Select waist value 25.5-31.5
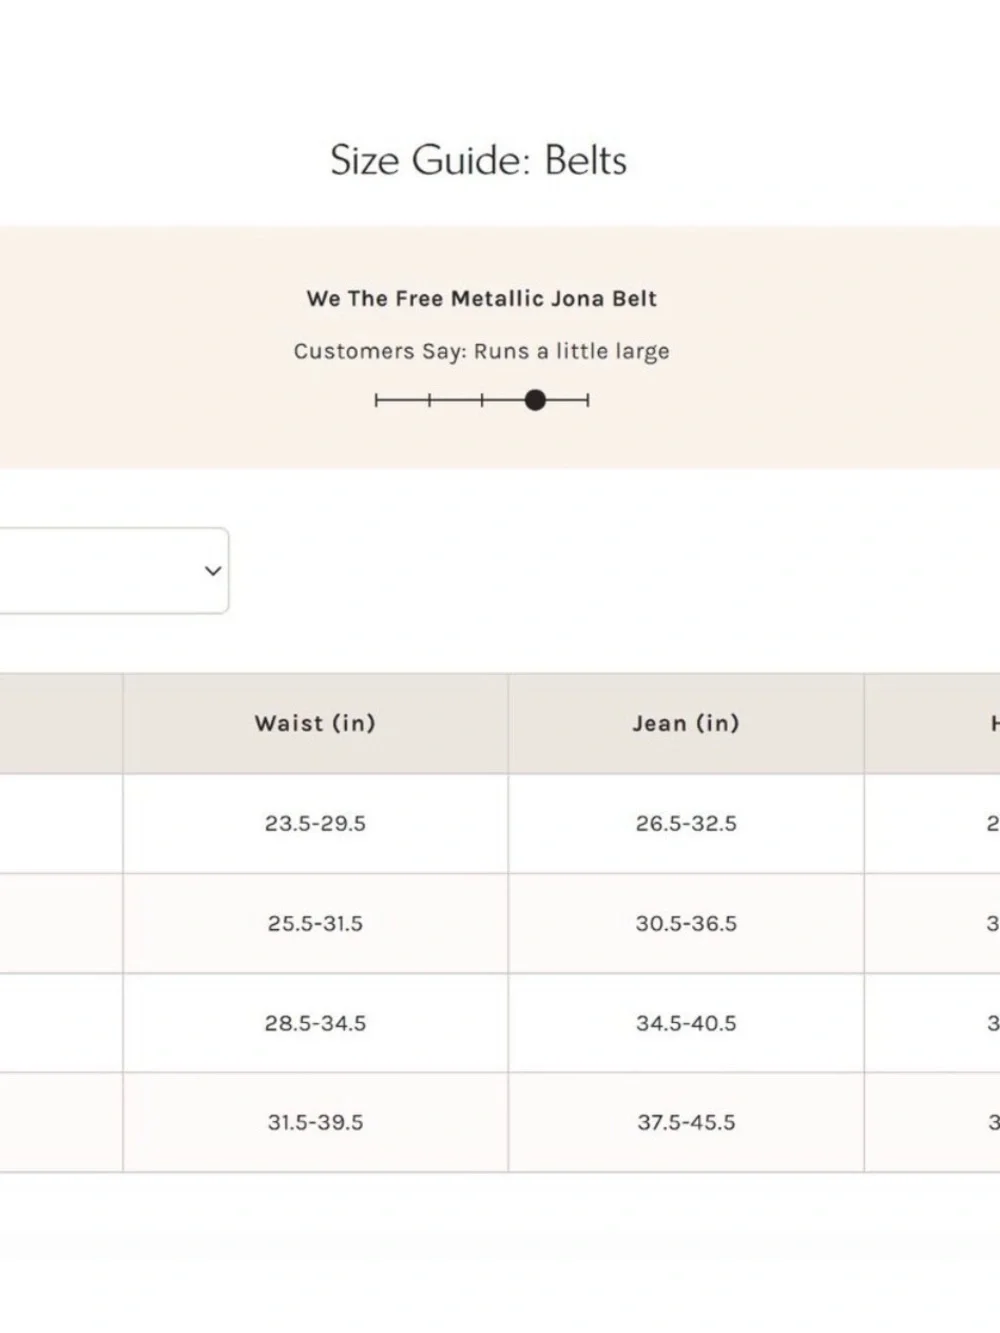1000x1333 pixels. click(x=315, y=923)
